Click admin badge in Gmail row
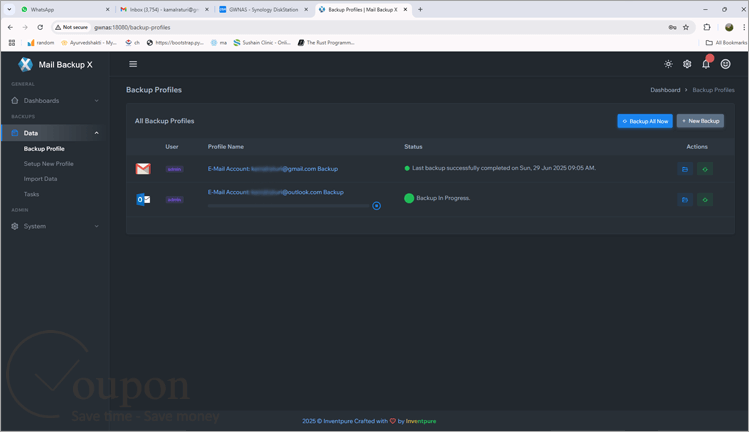 (x=174, y=169)
